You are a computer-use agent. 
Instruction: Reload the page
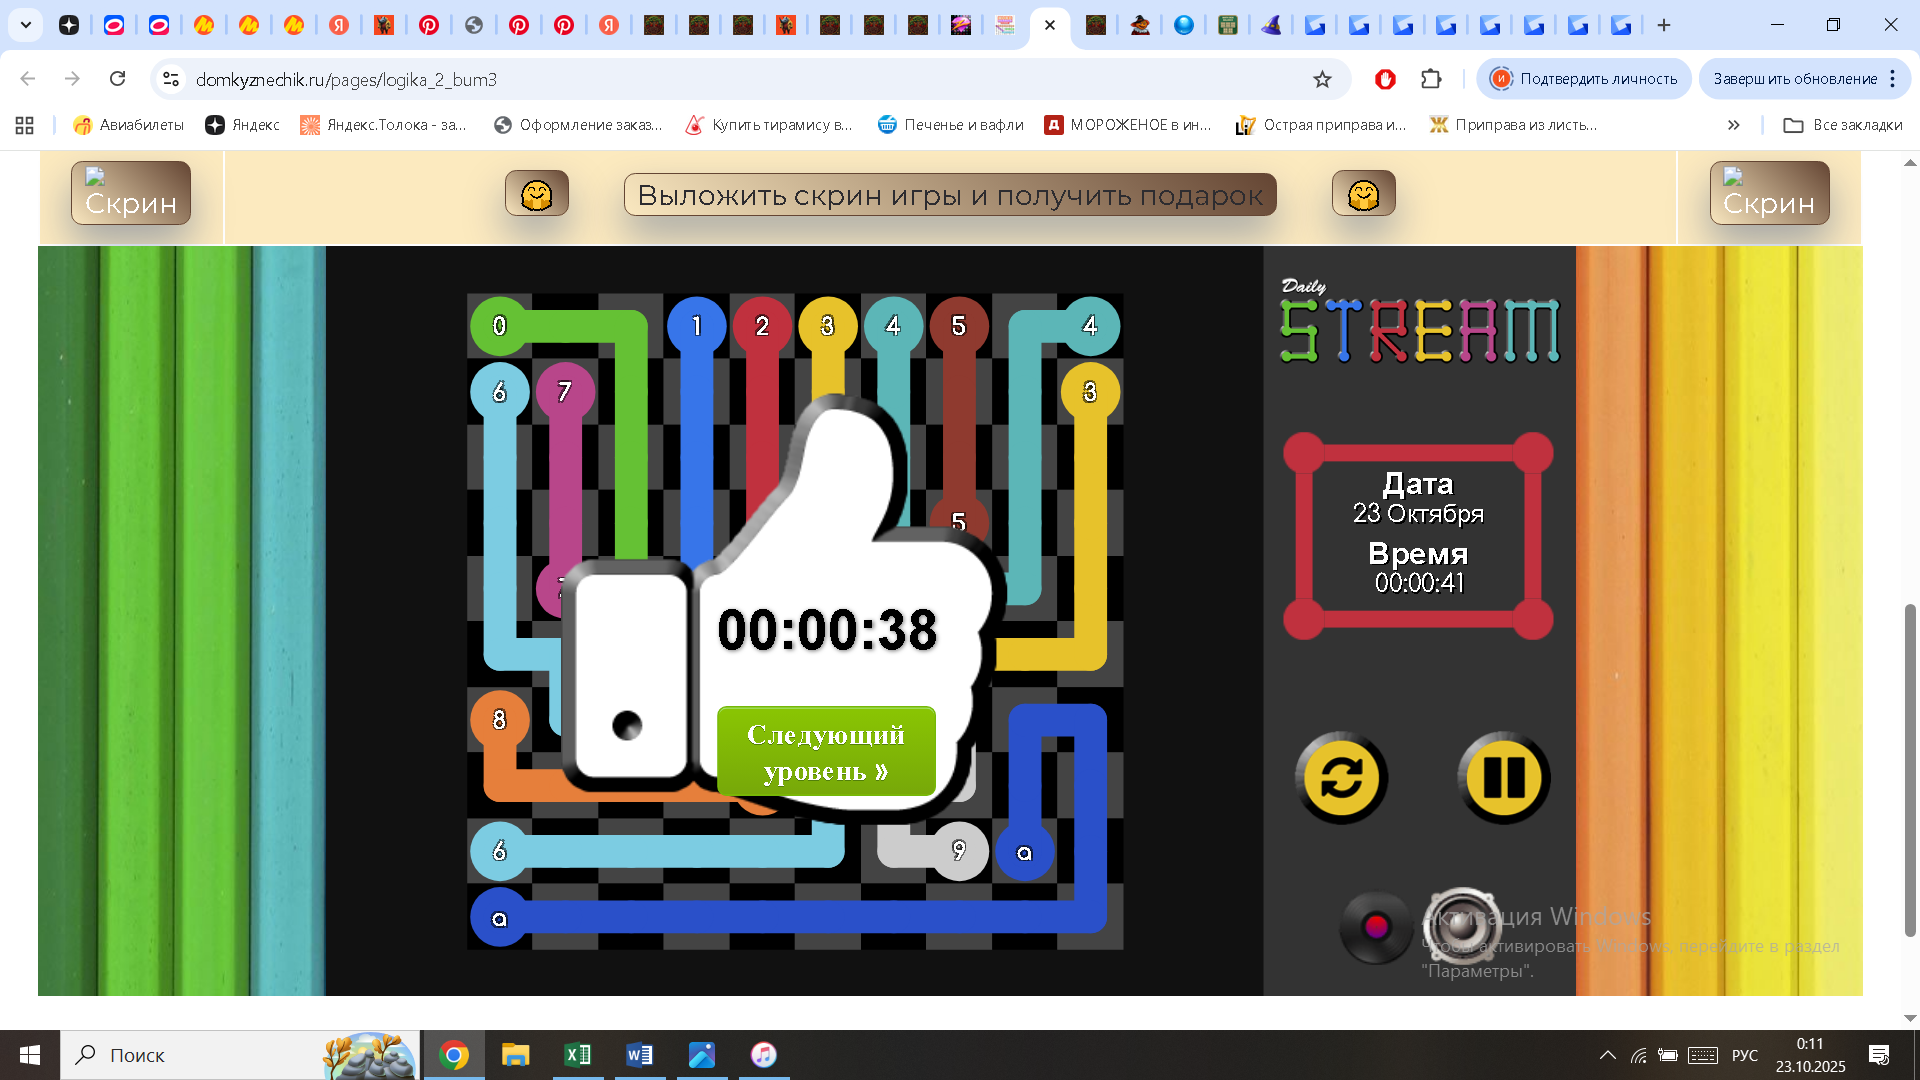point(118,79)
